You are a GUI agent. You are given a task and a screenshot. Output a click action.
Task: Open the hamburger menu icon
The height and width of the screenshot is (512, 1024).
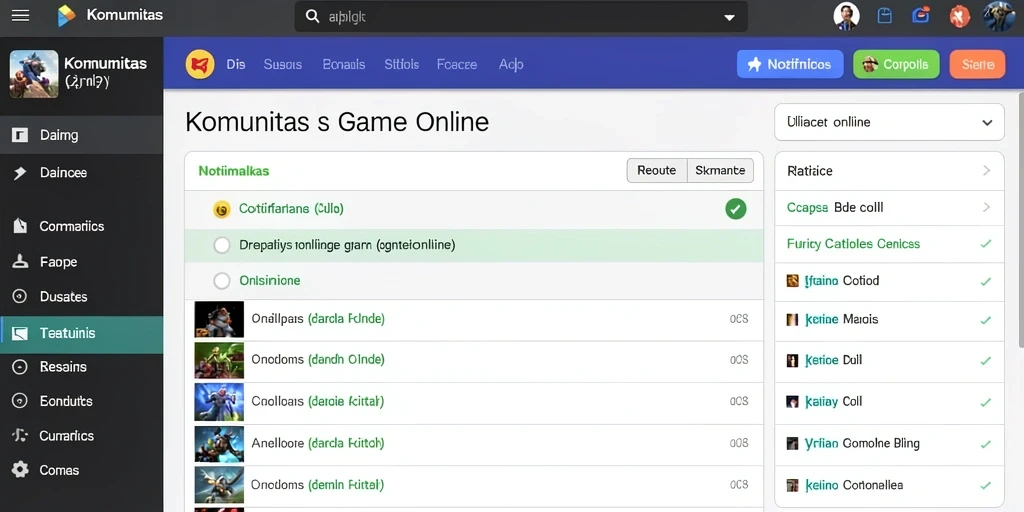(20, 16)
